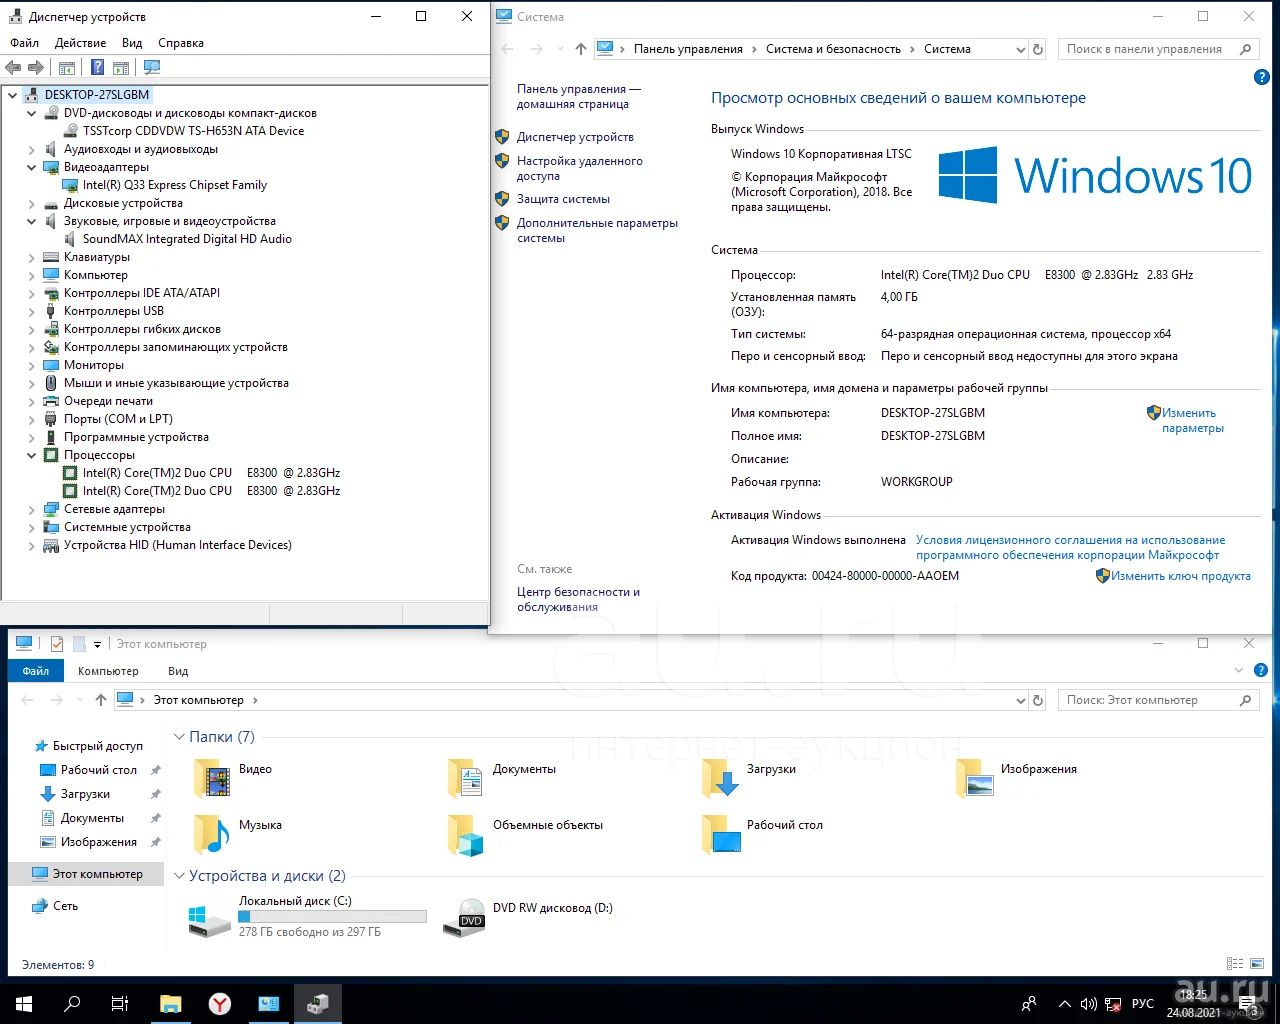The height and width of the screenshot is (1024, 1280).
Task: Open Microsoft license agreement terms link
Action: coord(1070,547)
